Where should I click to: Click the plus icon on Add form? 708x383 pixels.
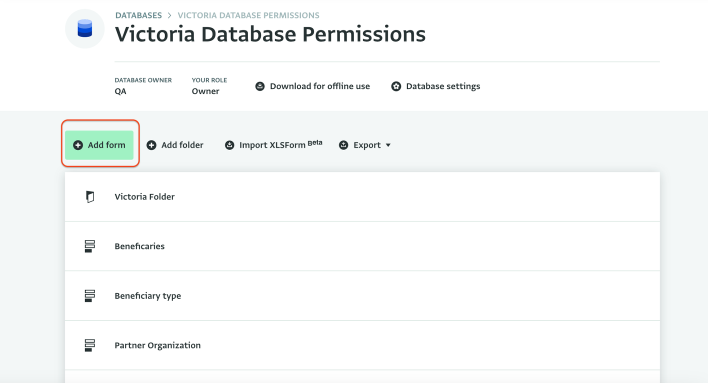[x=78, y=145]
